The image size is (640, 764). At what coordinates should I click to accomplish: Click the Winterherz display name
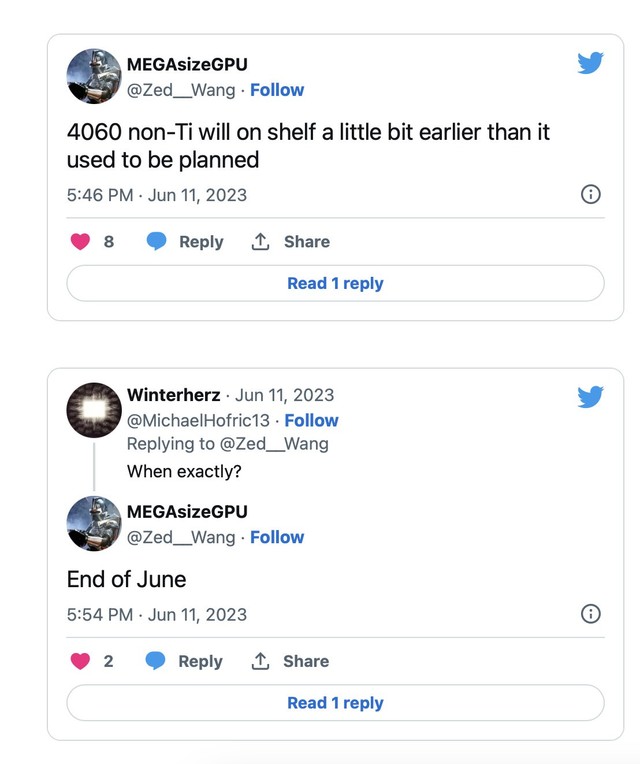click(x=174, y=395)
